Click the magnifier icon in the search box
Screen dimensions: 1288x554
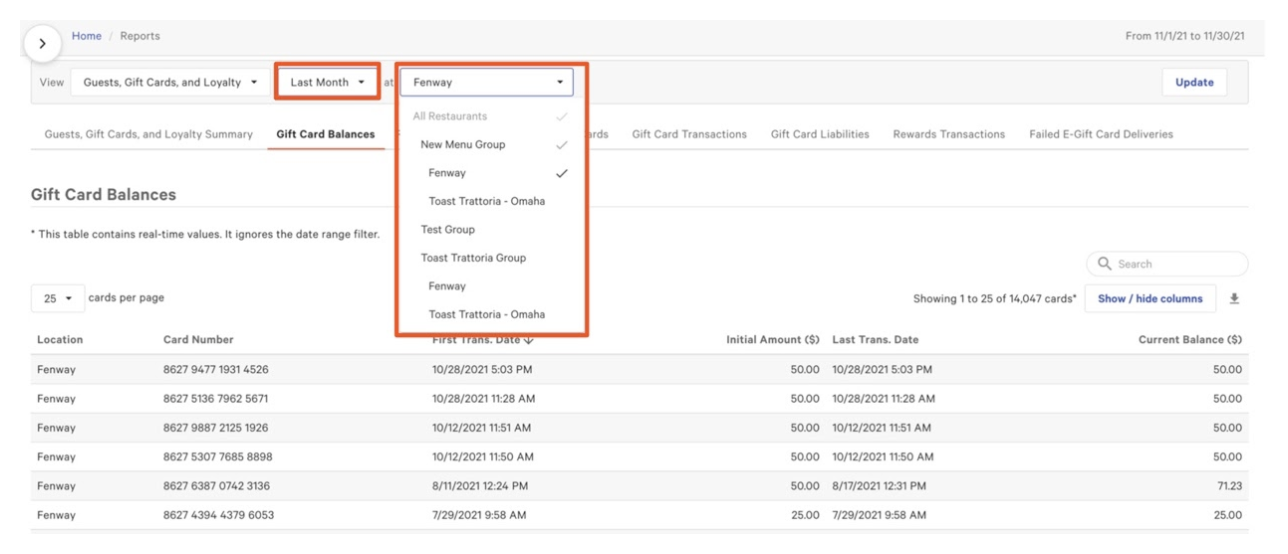pyautogui.click(x=1104, y=264)
